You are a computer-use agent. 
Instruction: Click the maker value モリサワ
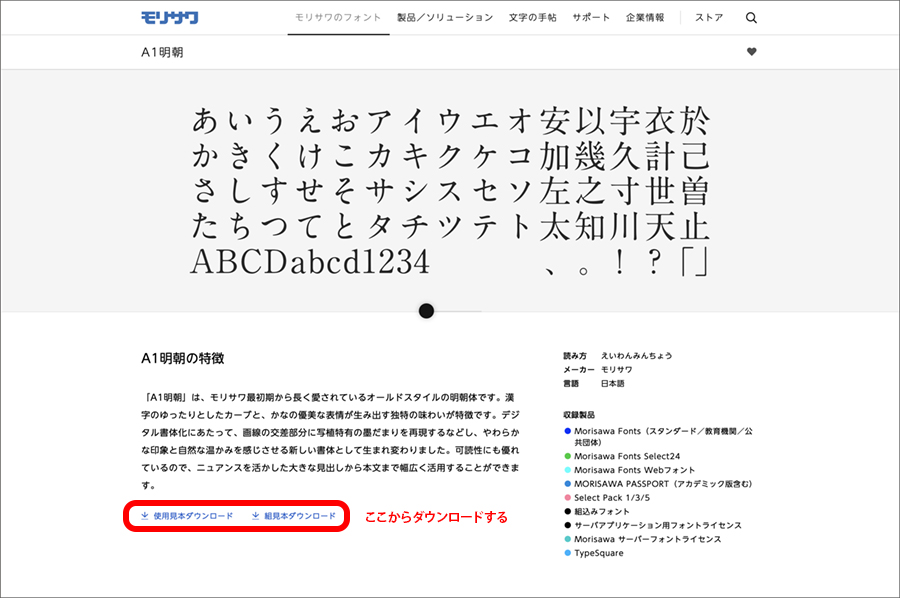[616, 370]
